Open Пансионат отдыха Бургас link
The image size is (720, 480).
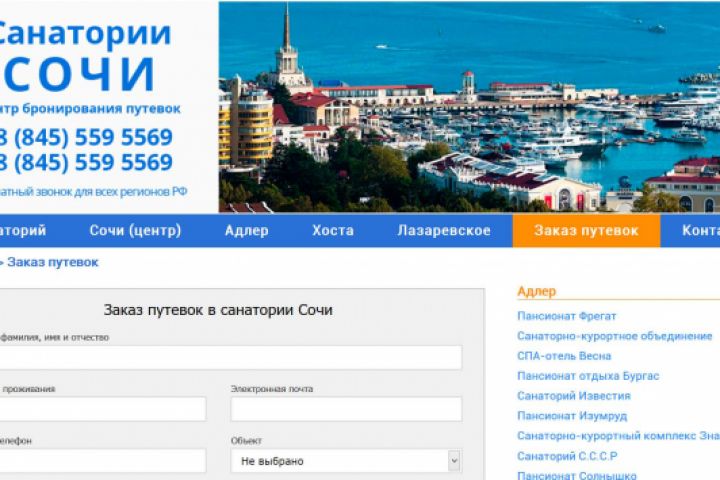588,376
